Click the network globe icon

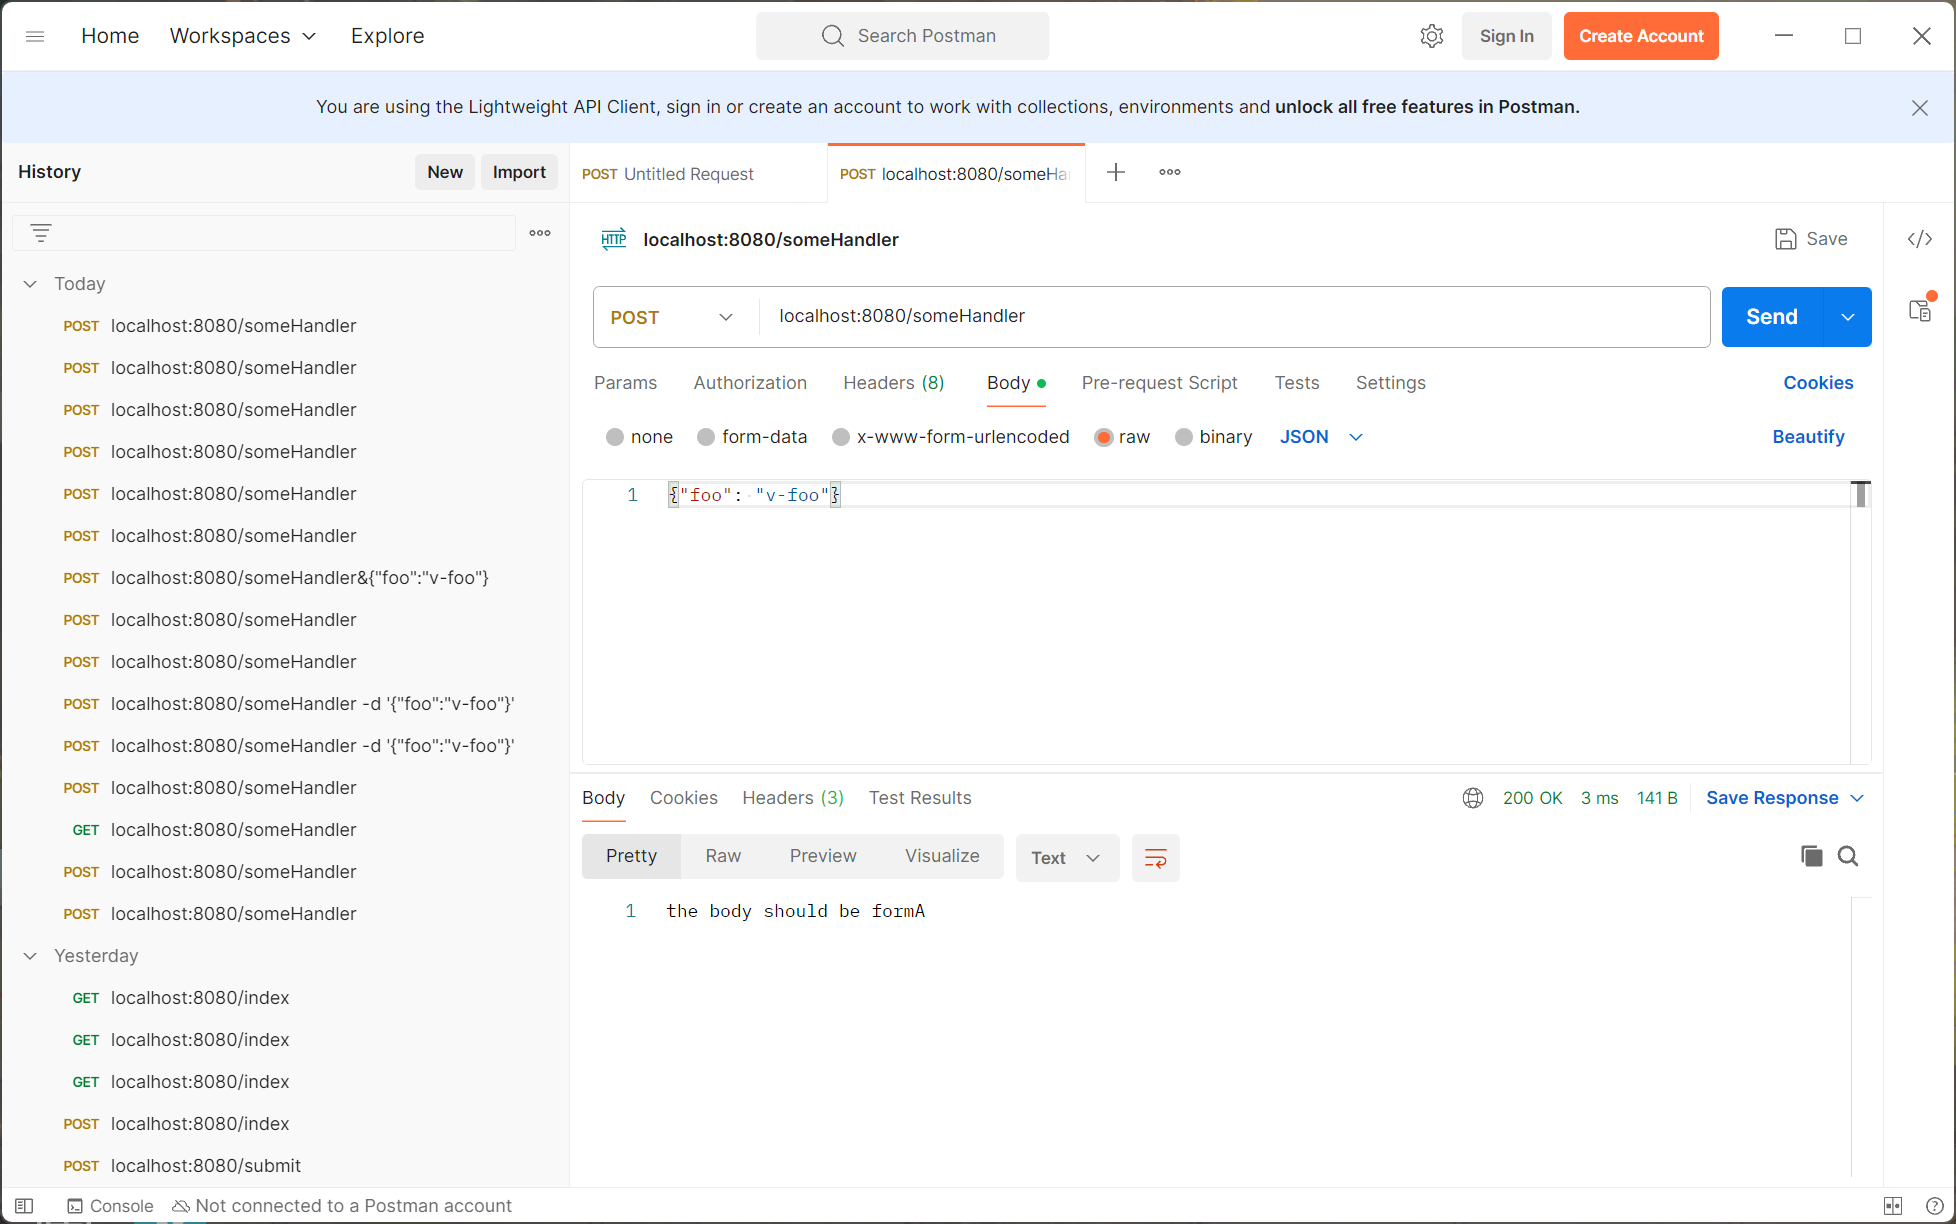click(1473, 798)
